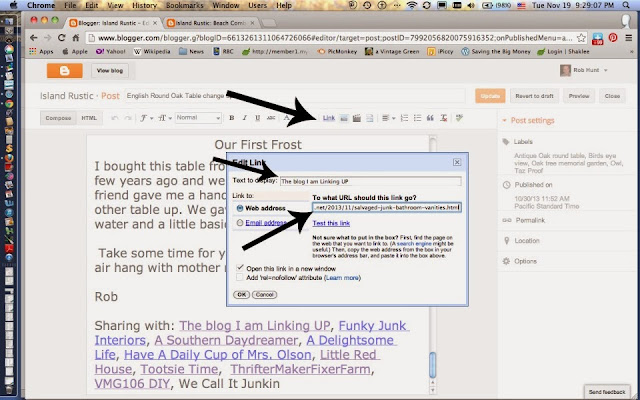Open the Rob Hunt account dropdown
The height and width of the screenshot is (400, 640).
click(x=584, y=70)
